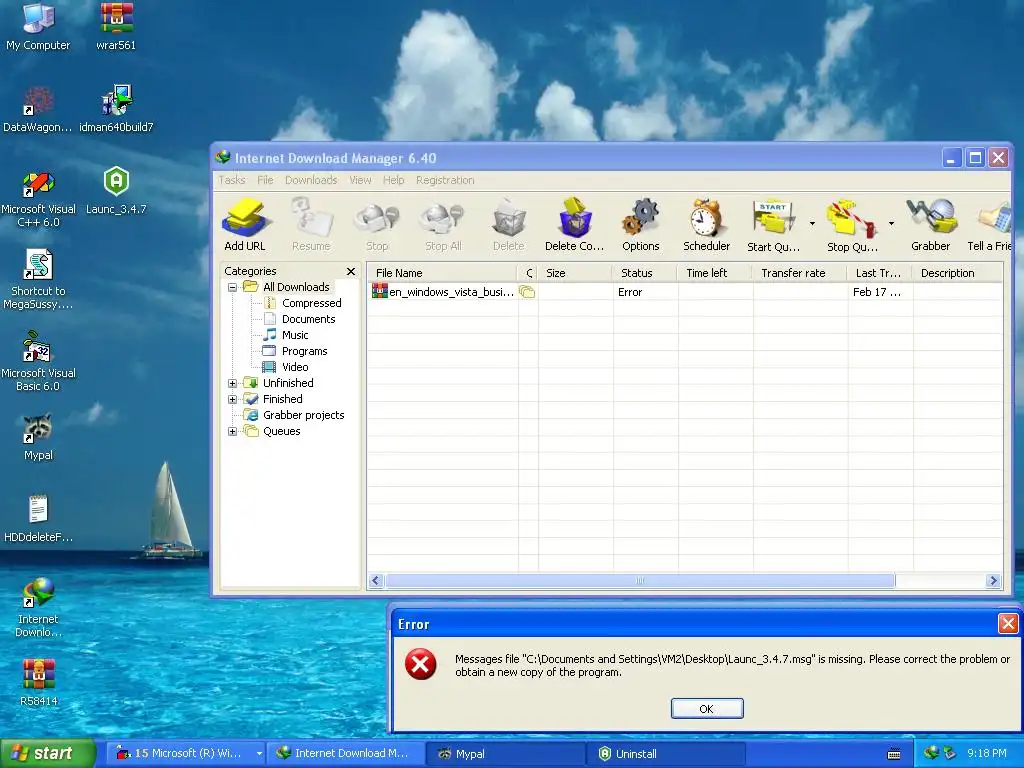Open Options from the IDM toolbar

pyautogui.click(x=641, y=225)
